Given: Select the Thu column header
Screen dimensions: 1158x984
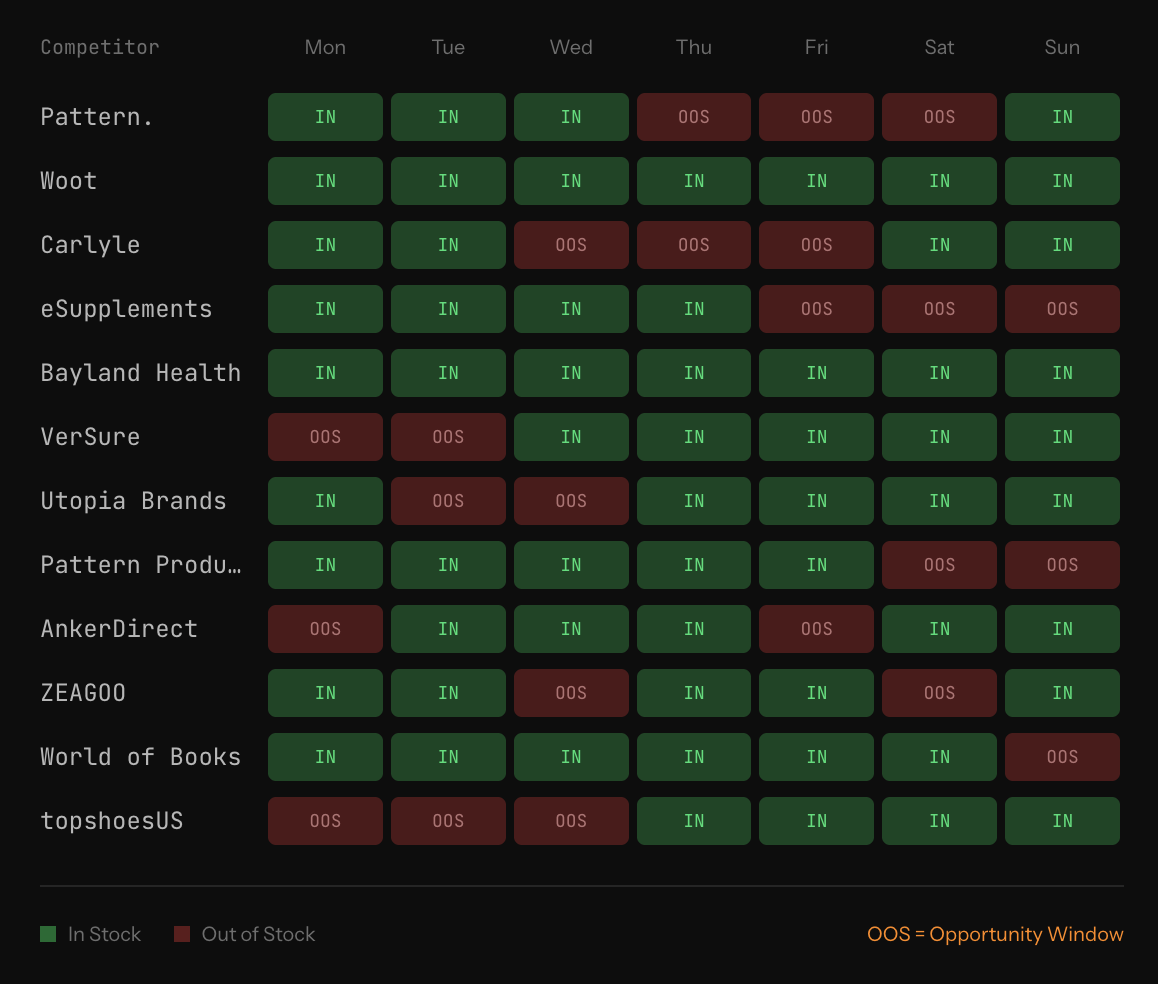Looking at the screenshot, I should point(693,47).
